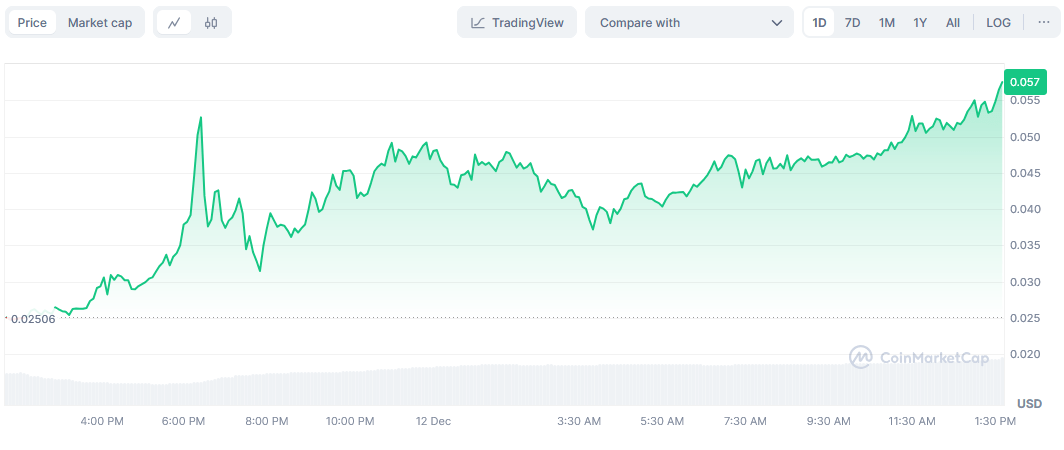The width and height of the screenshot is (1064, 450).
Task: Select the 1D time range
Action: [819, 22]
